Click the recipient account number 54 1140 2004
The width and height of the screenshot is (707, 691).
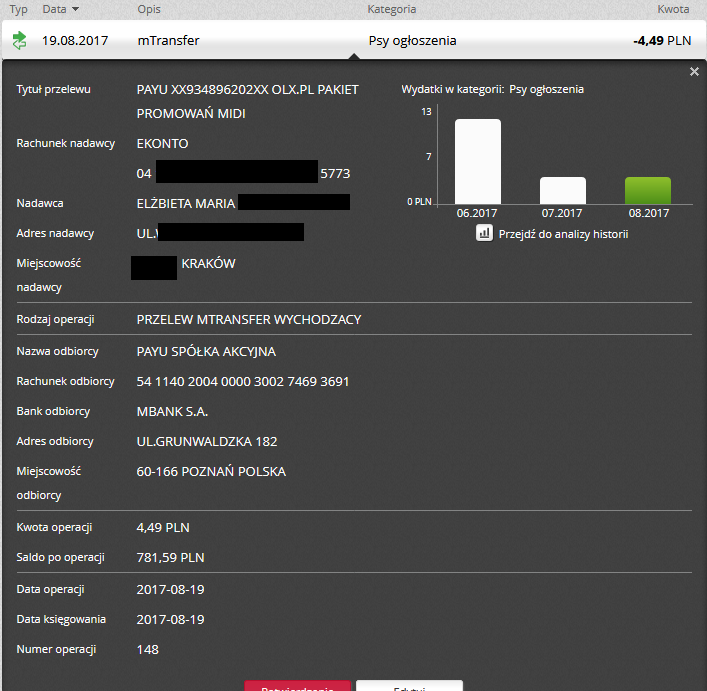click(243, 382)
